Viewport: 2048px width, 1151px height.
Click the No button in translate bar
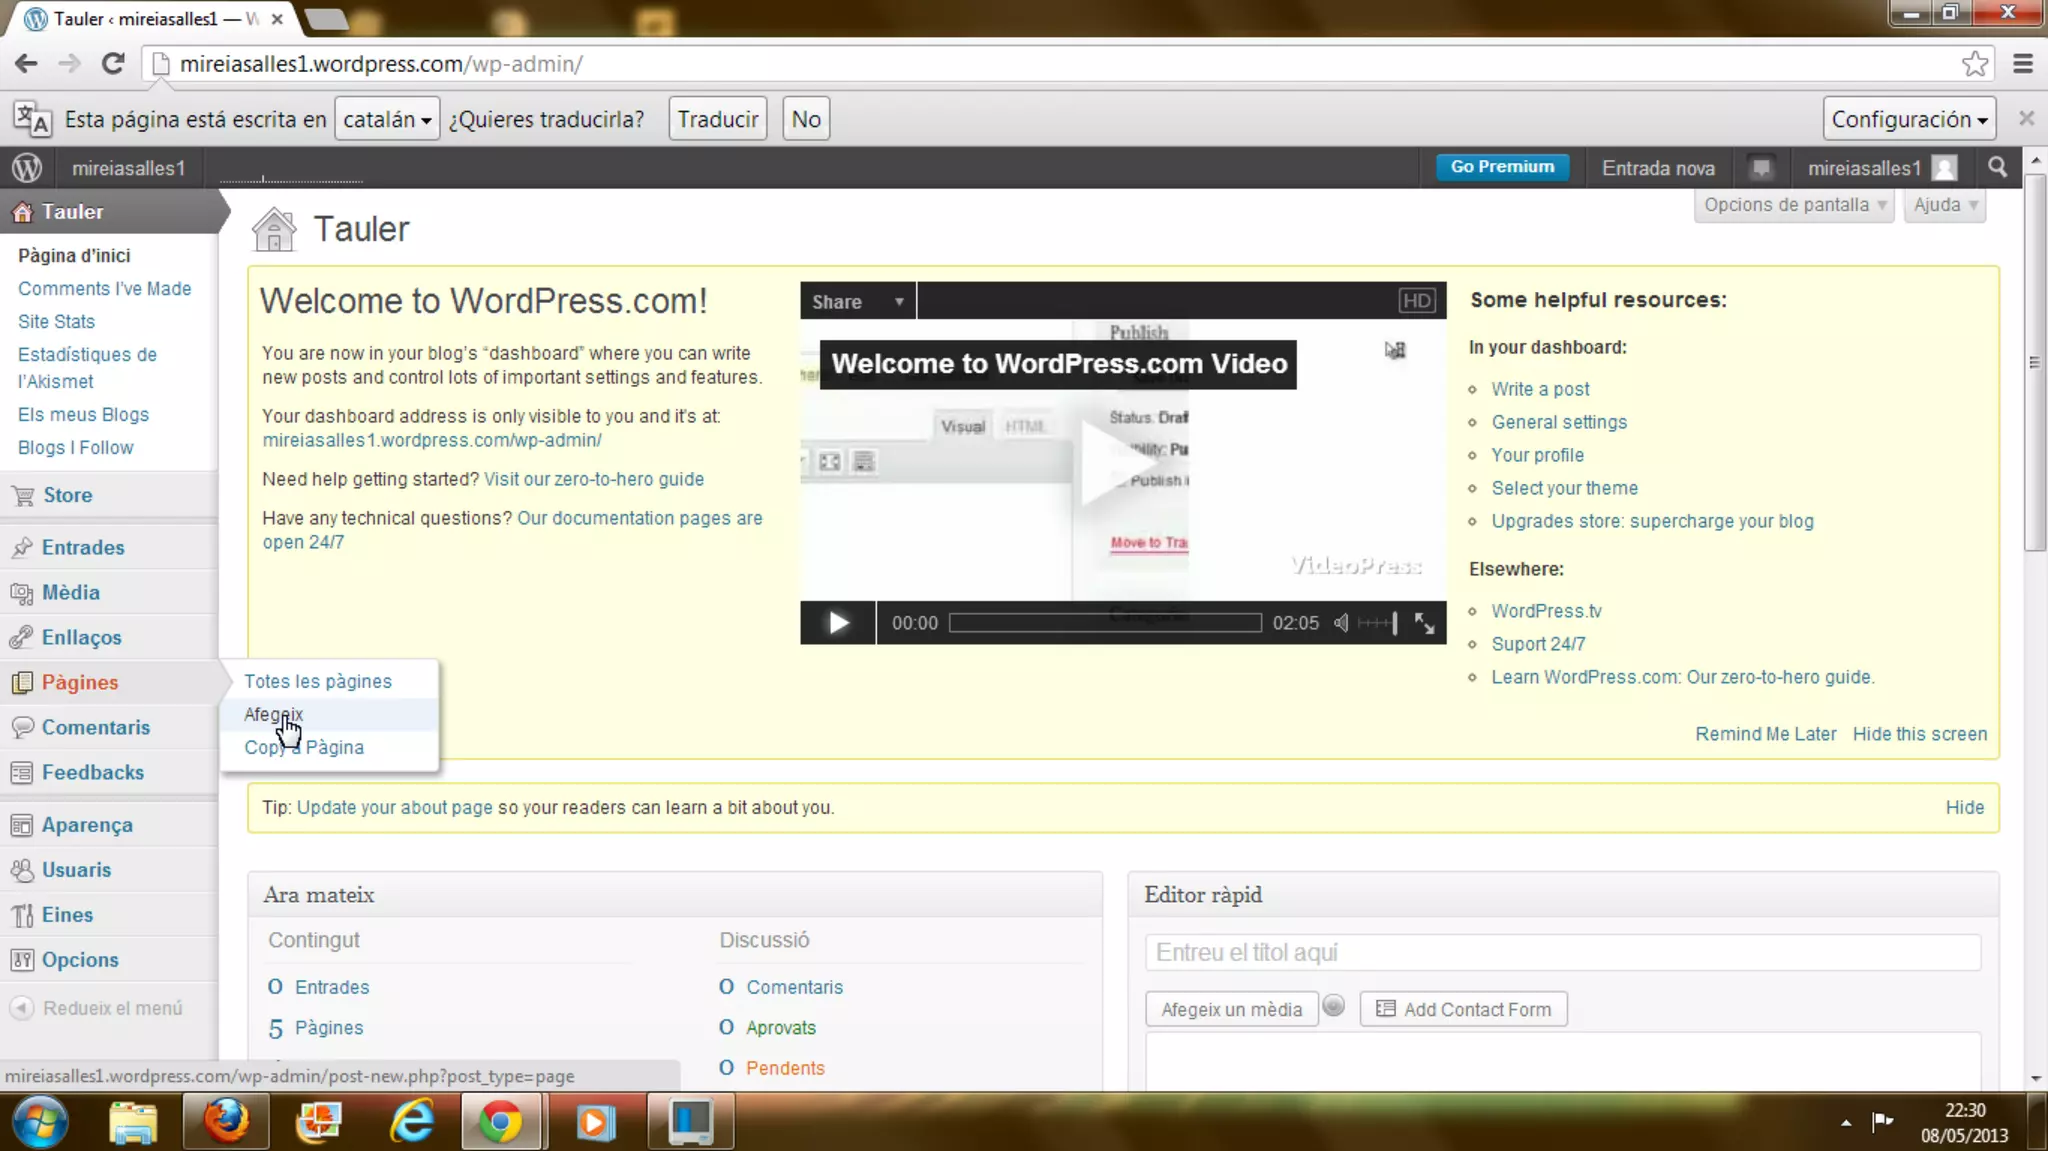tap(806, 119)
